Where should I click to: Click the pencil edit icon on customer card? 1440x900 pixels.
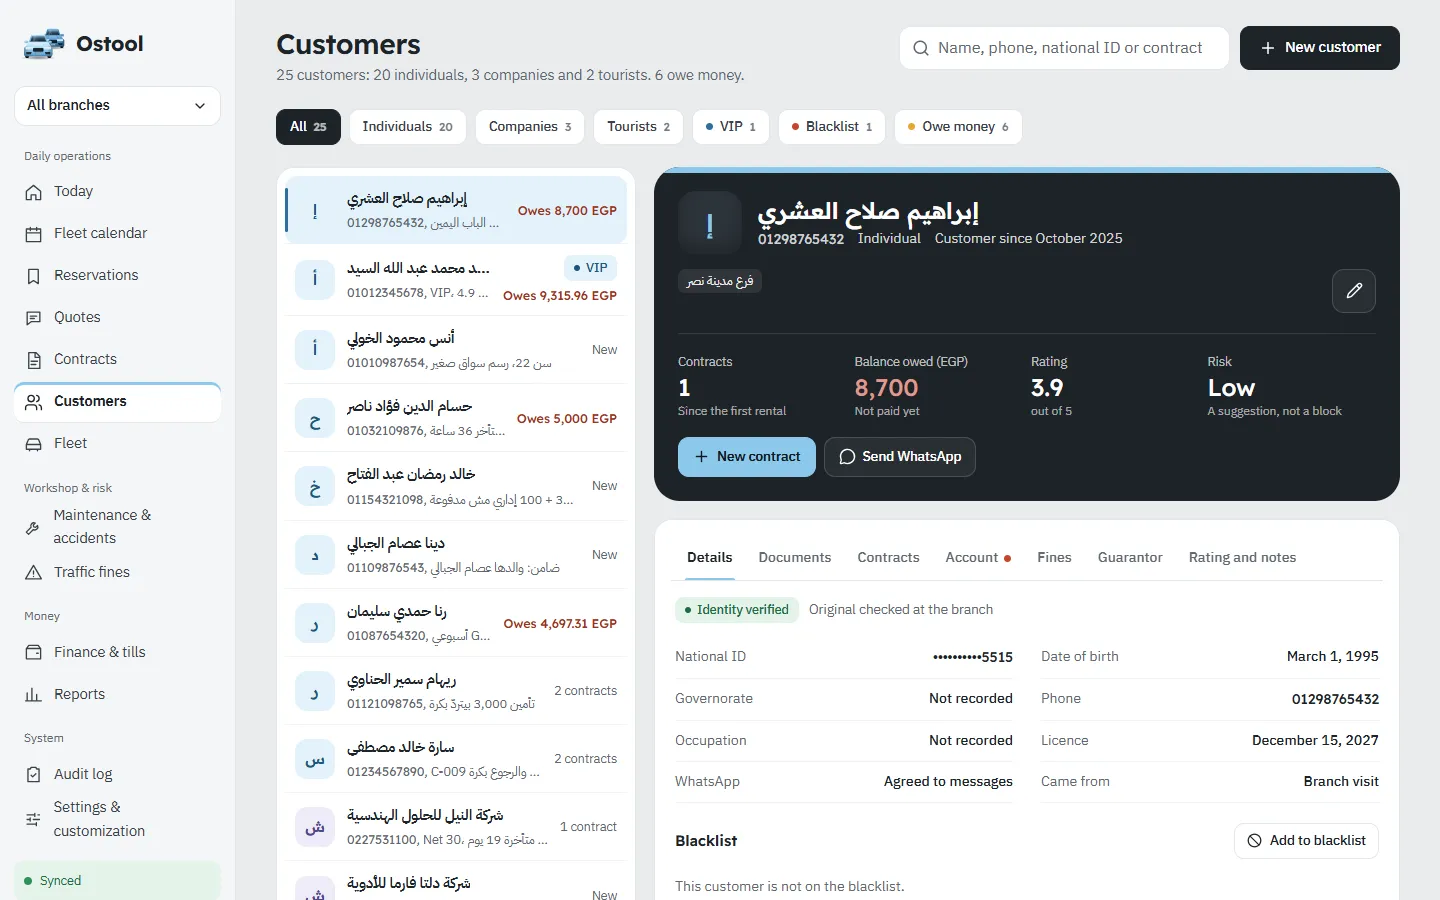(1354, 291)
